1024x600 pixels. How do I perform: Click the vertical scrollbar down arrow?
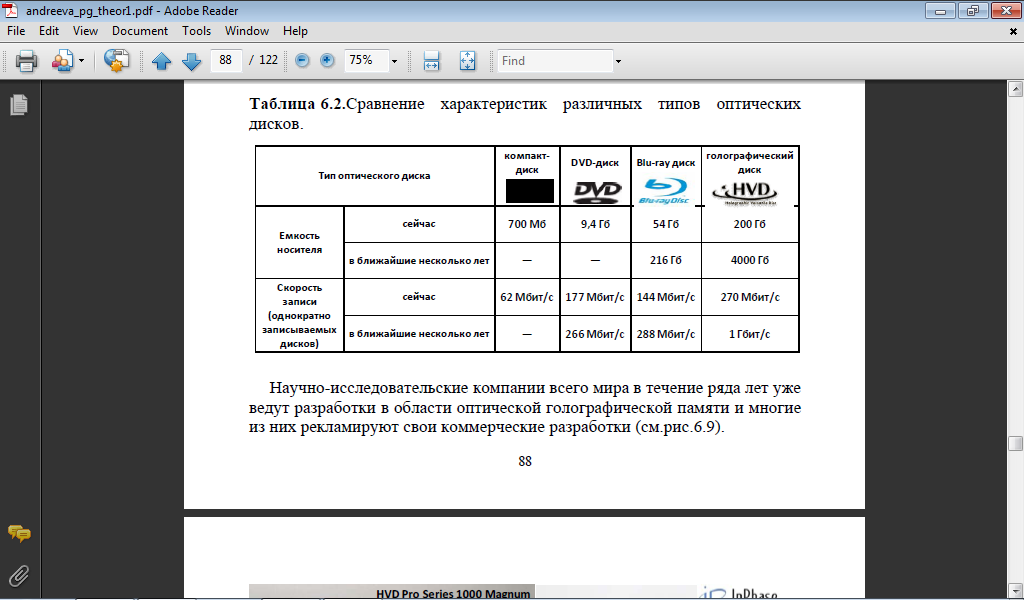[x=1015, y=590]
